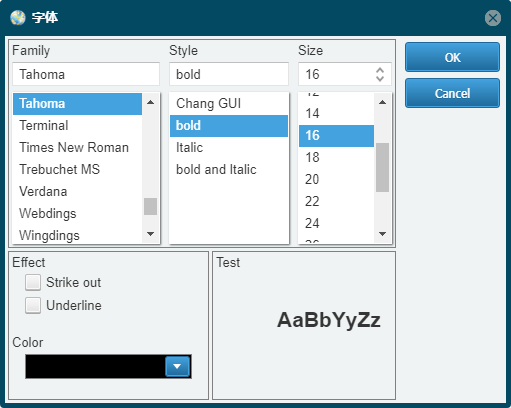
Task: Click Family list scroll-down arrow
Action: click(150, 234)
